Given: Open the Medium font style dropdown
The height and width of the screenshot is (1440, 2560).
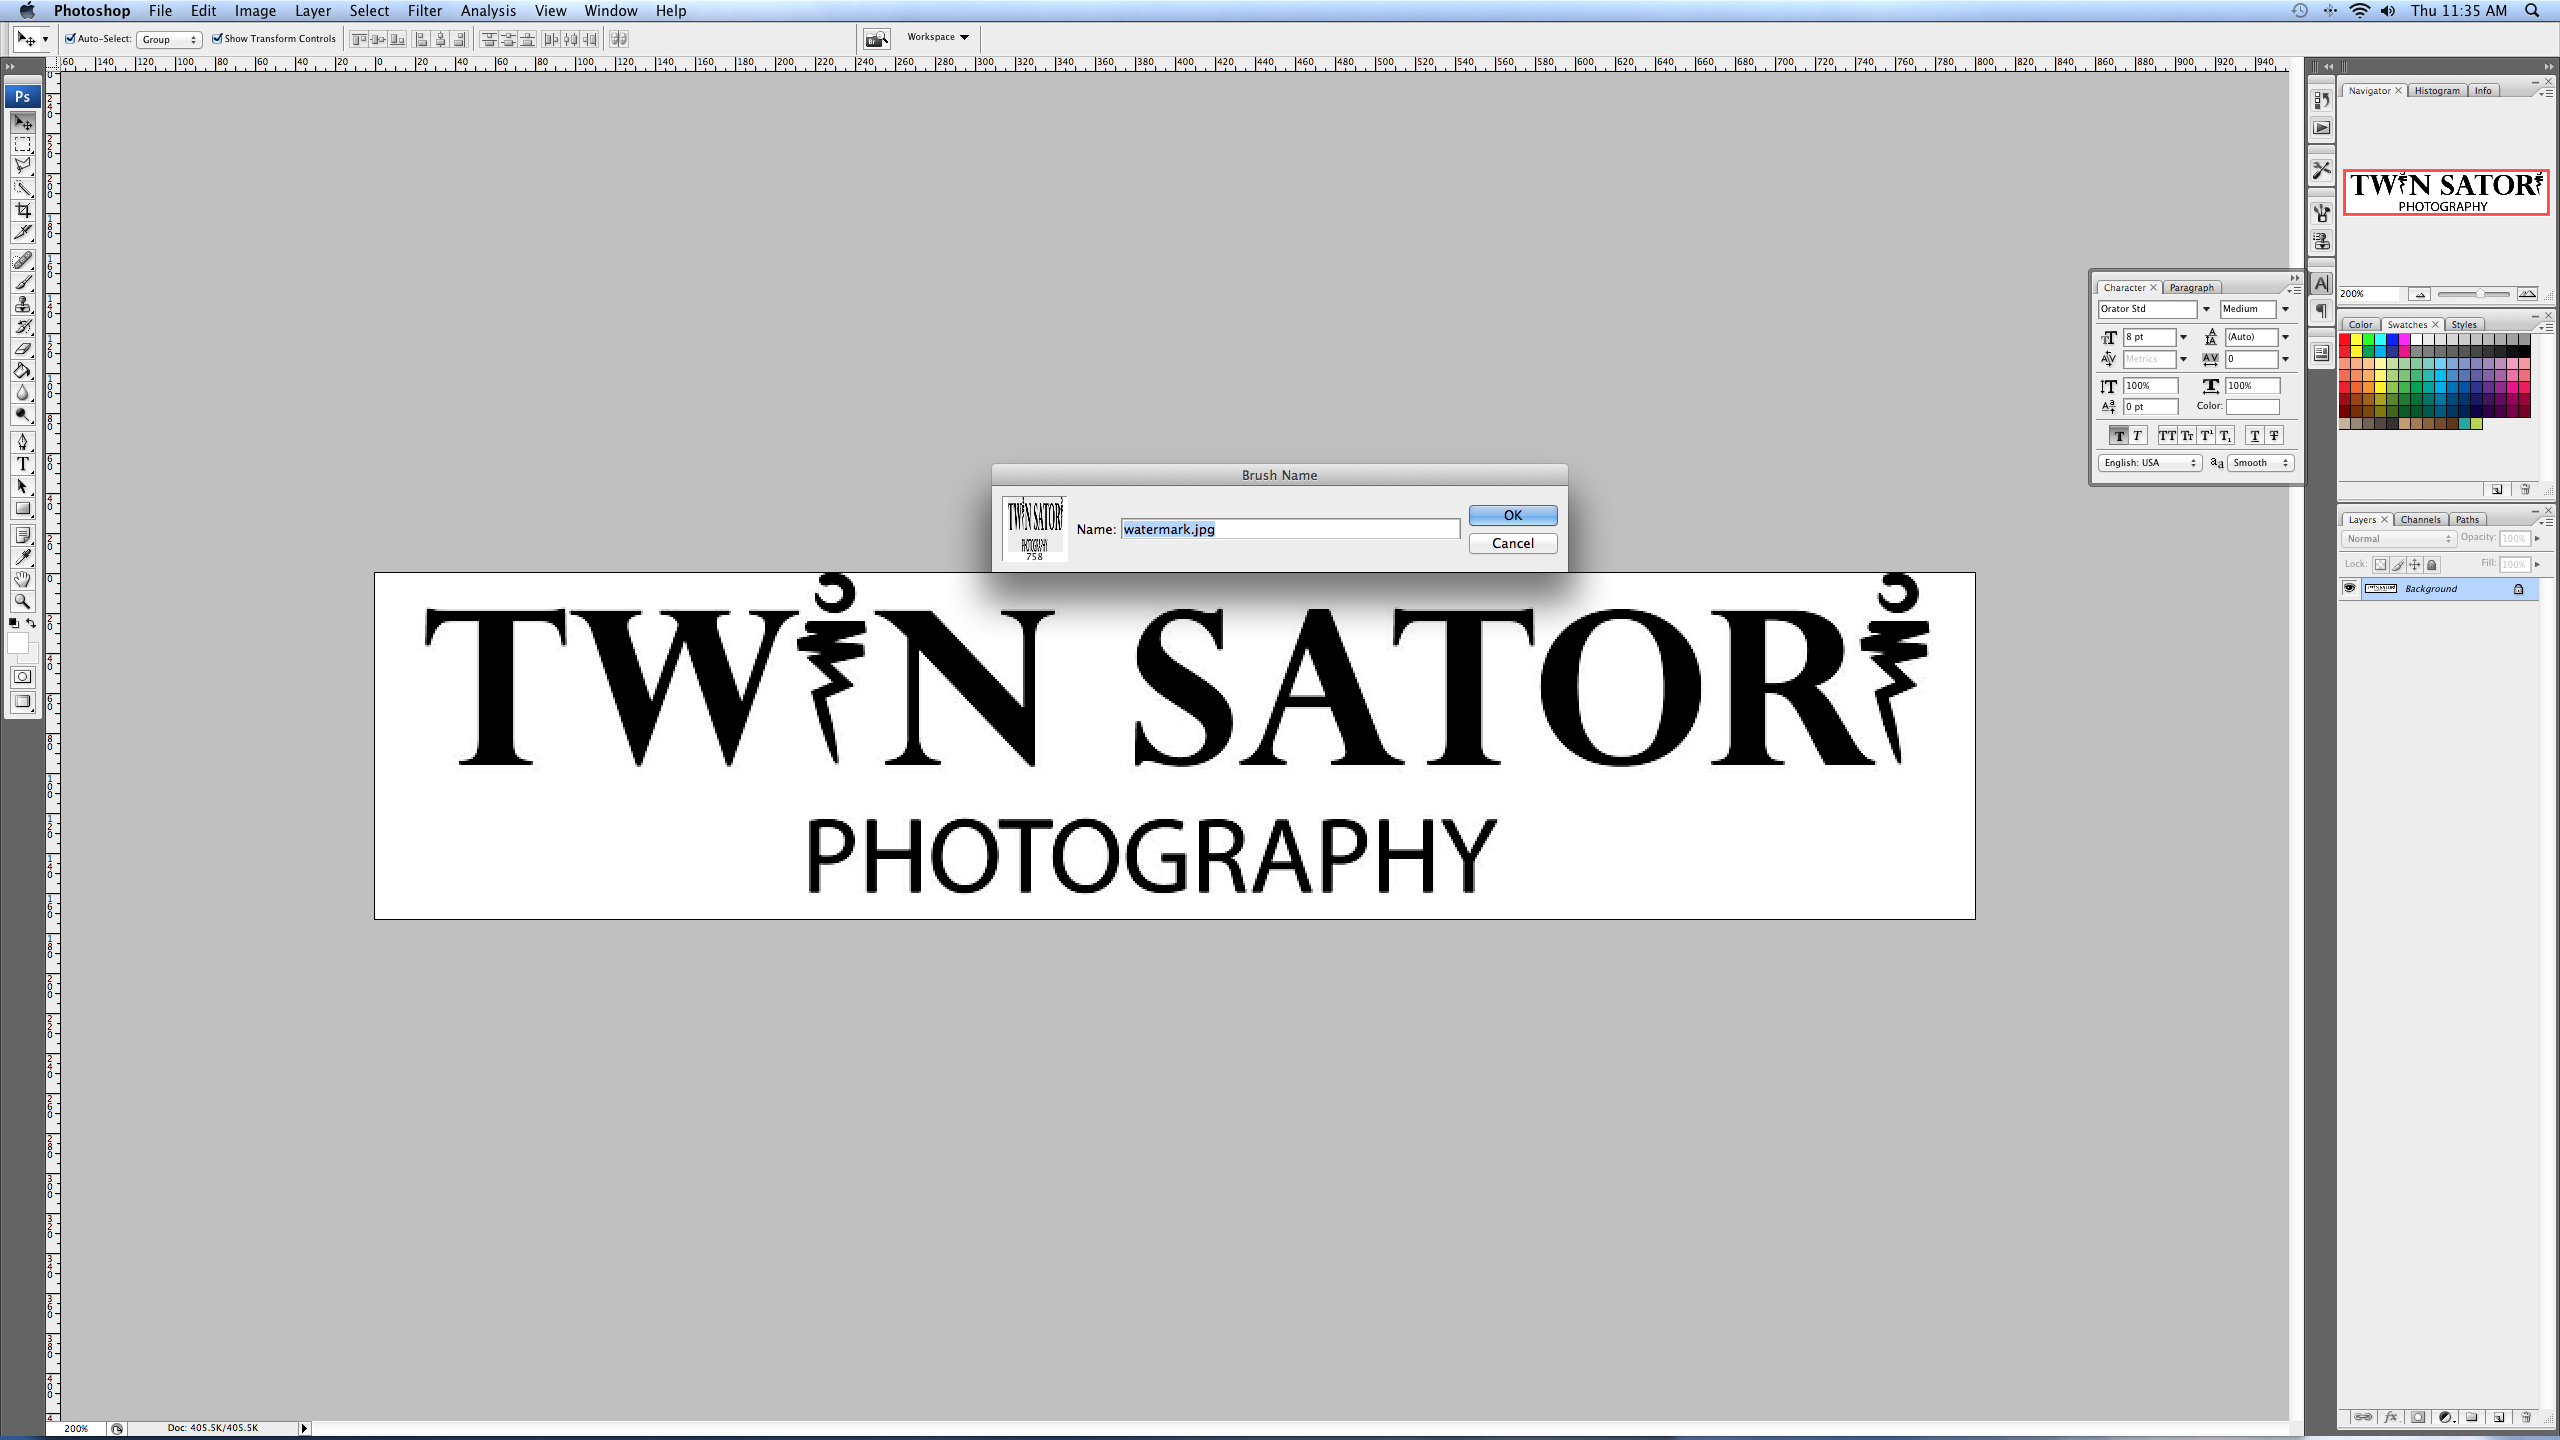Looking at the screenshot, I should pyautogui.click(x=2285, y=309).
